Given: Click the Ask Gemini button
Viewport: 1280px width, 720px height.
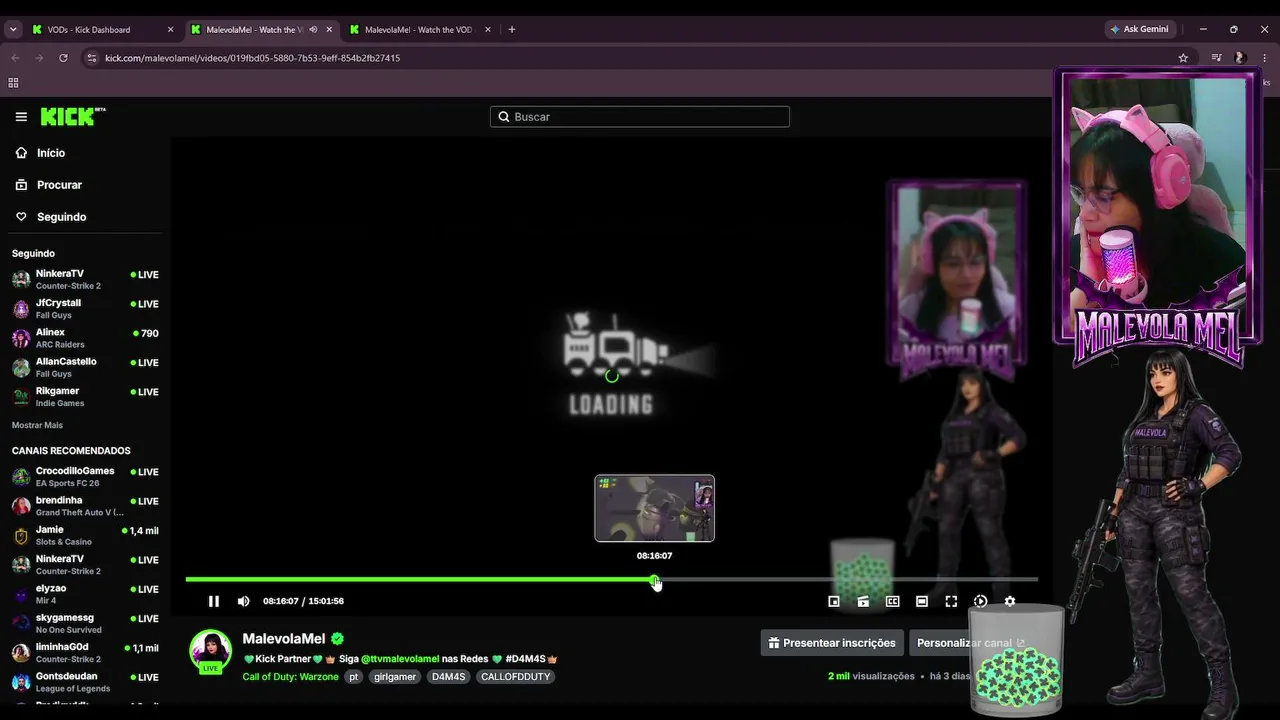Looking at the screenshot, I should coord(1139,29).
